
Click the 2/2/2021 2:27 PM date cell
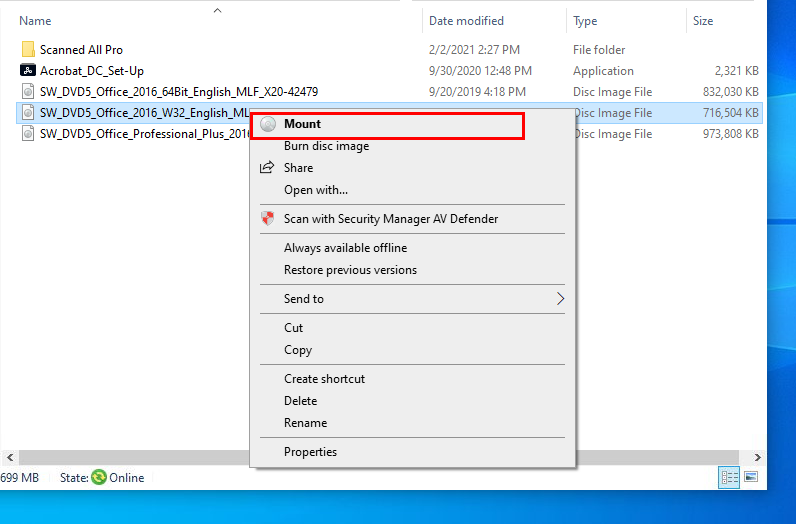click(x=474, y=50)
